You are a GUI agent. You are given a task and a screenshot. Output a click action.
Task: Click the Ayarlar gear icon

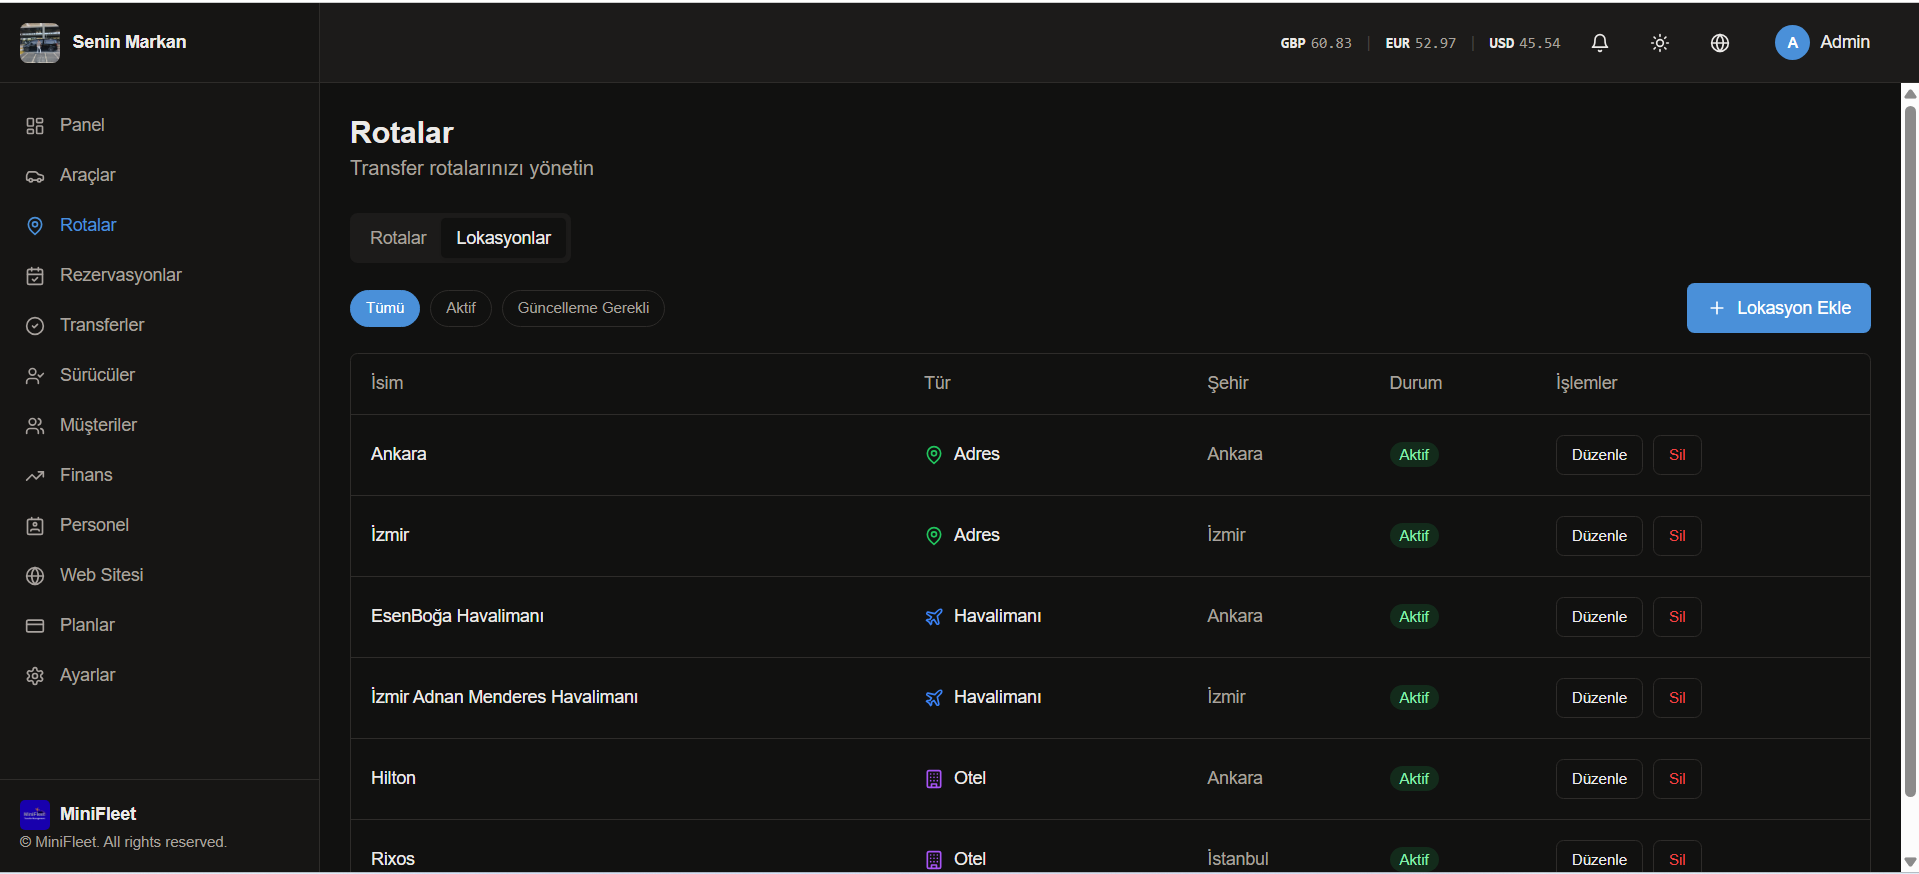click(35, 676)
